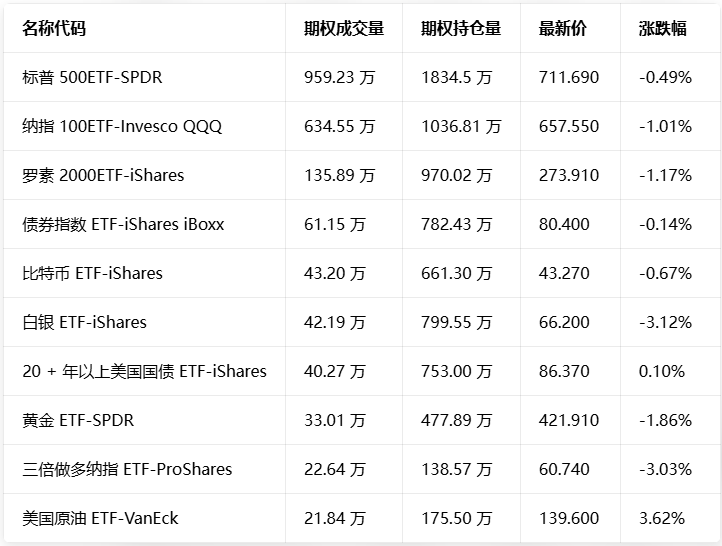Screen dimensions: 722x546
Task: Click the 涨跌幅 column header
Action: point(662,28)
